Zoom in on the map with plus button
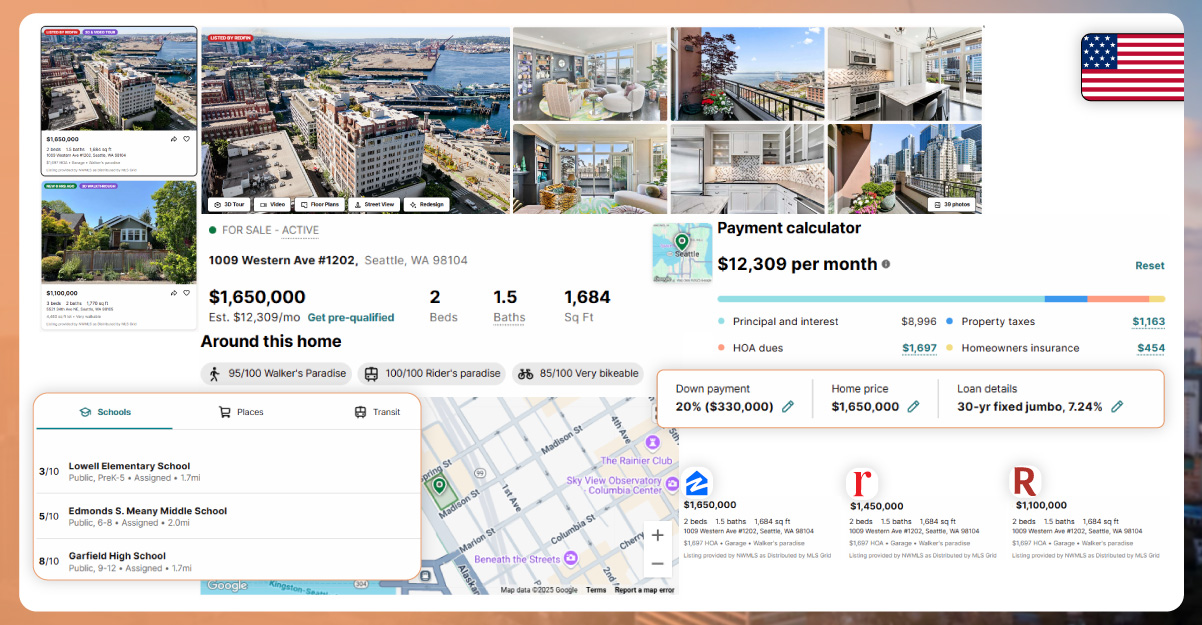Image resolution: width=1202 pixels, height=625 pixels. pos(657,535)
